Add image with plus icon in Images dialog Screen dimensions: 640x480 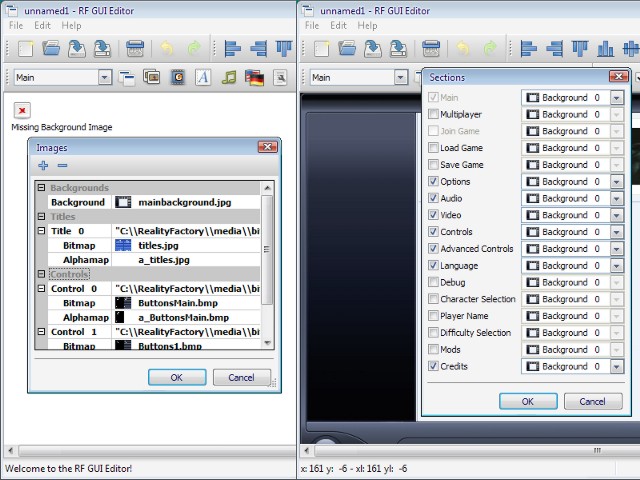(43, 165)
